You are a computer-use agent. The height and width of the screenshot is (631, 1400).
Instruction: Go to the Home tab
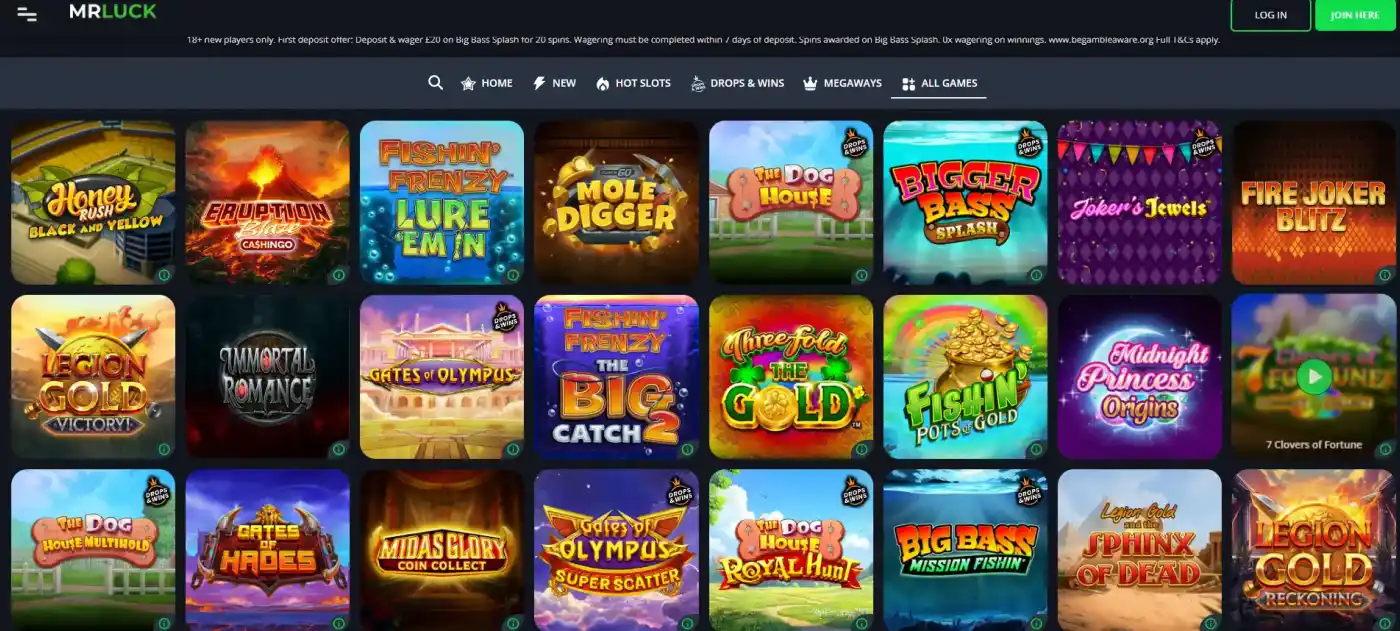tap(486, 83)
